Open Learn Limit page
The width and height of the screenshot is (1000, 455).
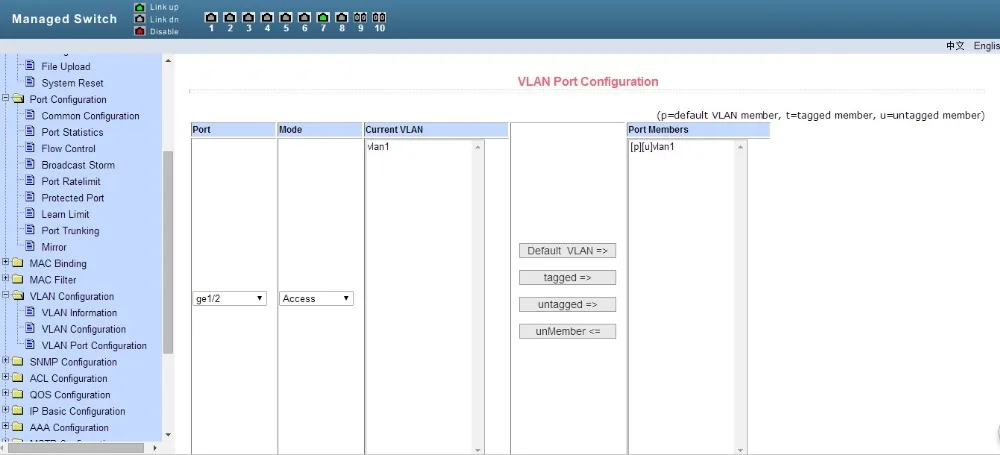(x=66, y=214)
